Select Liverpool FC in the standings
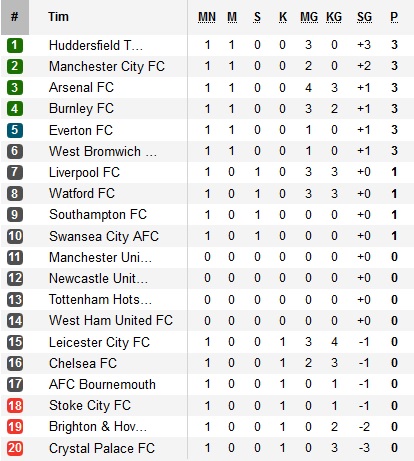414x461 pixels. point(84,173)
